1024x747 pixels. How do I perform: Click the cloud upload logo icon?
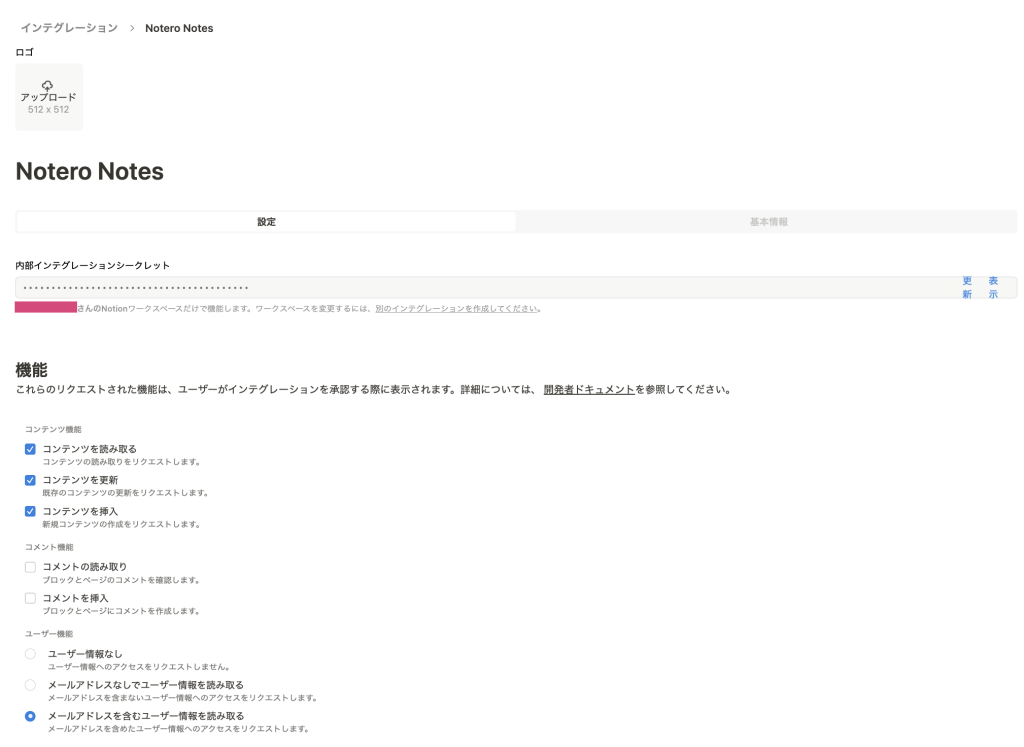tap(48, 86)
